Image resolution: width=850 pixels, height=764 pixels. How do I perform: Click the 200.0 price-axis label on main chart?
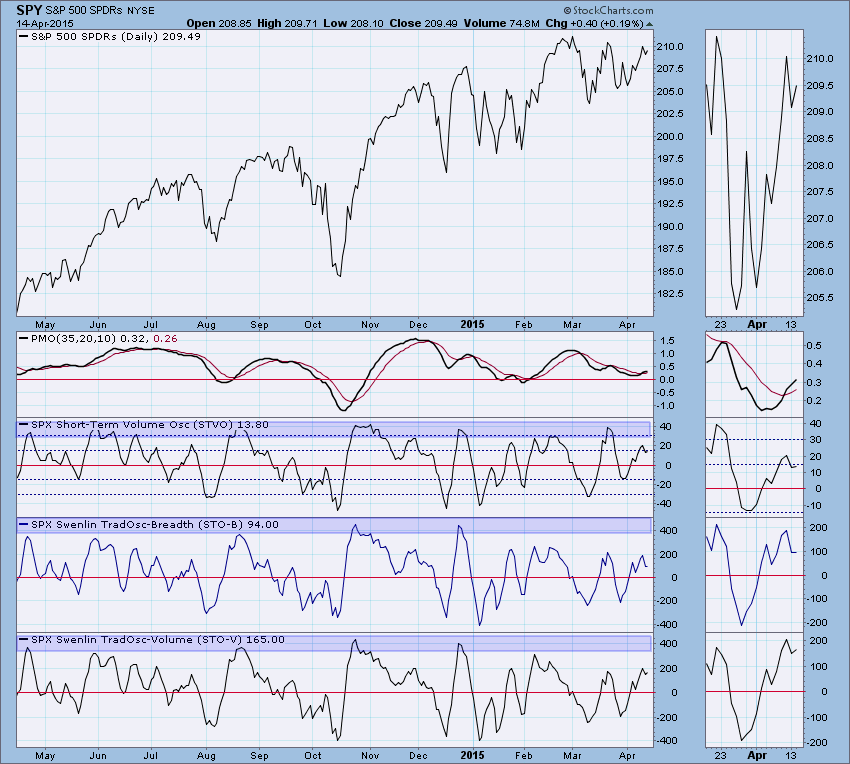pyautogui.click(x=671, y=136)
